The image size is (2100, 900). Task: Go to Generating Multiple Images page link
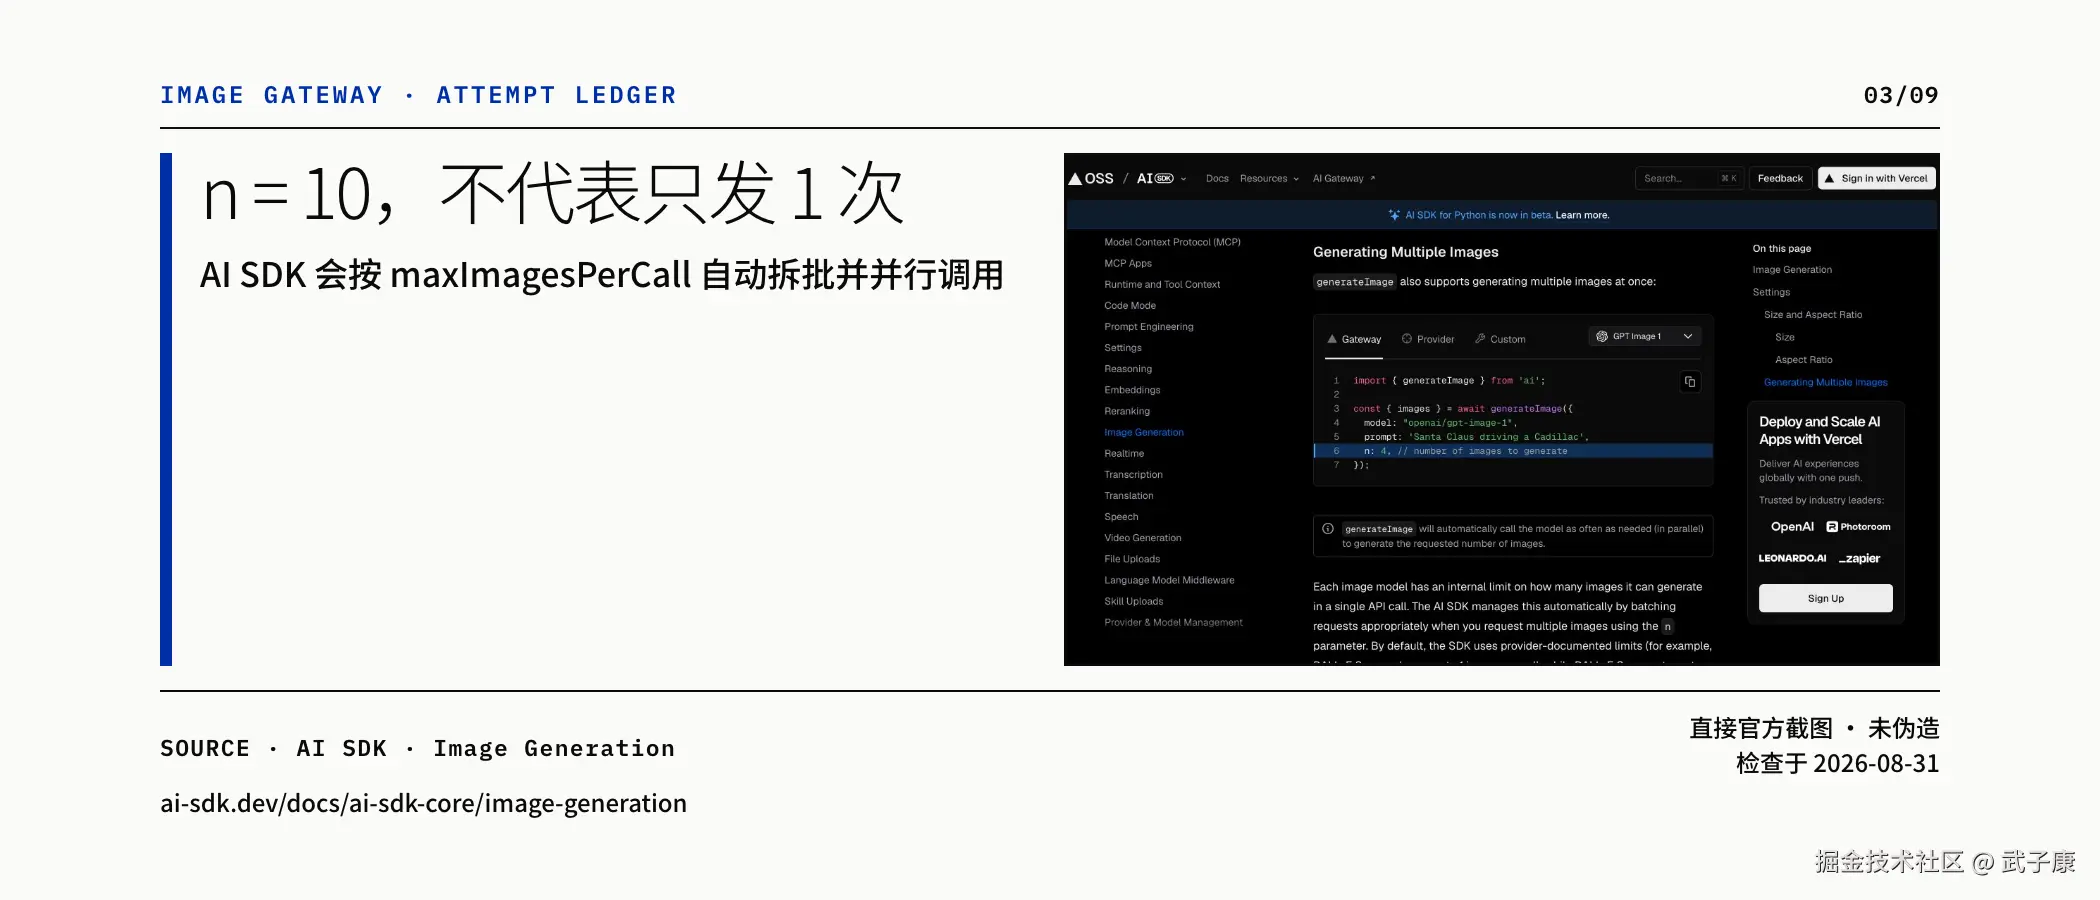tap(1826, 382)
